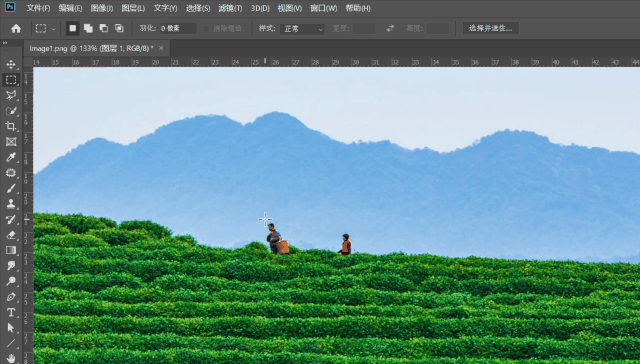Select the Move tool
640x364 pixels.
(x=11, y=64)
